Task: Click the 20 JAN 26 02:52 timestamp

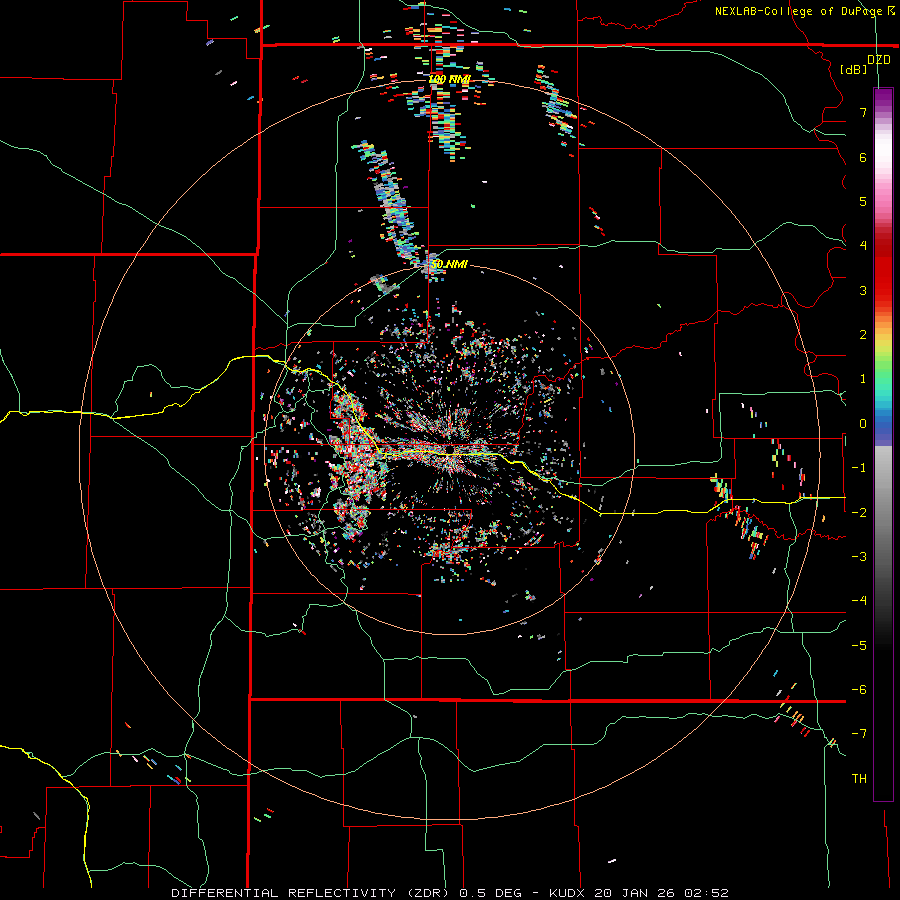Action: [x=661, y=893]
